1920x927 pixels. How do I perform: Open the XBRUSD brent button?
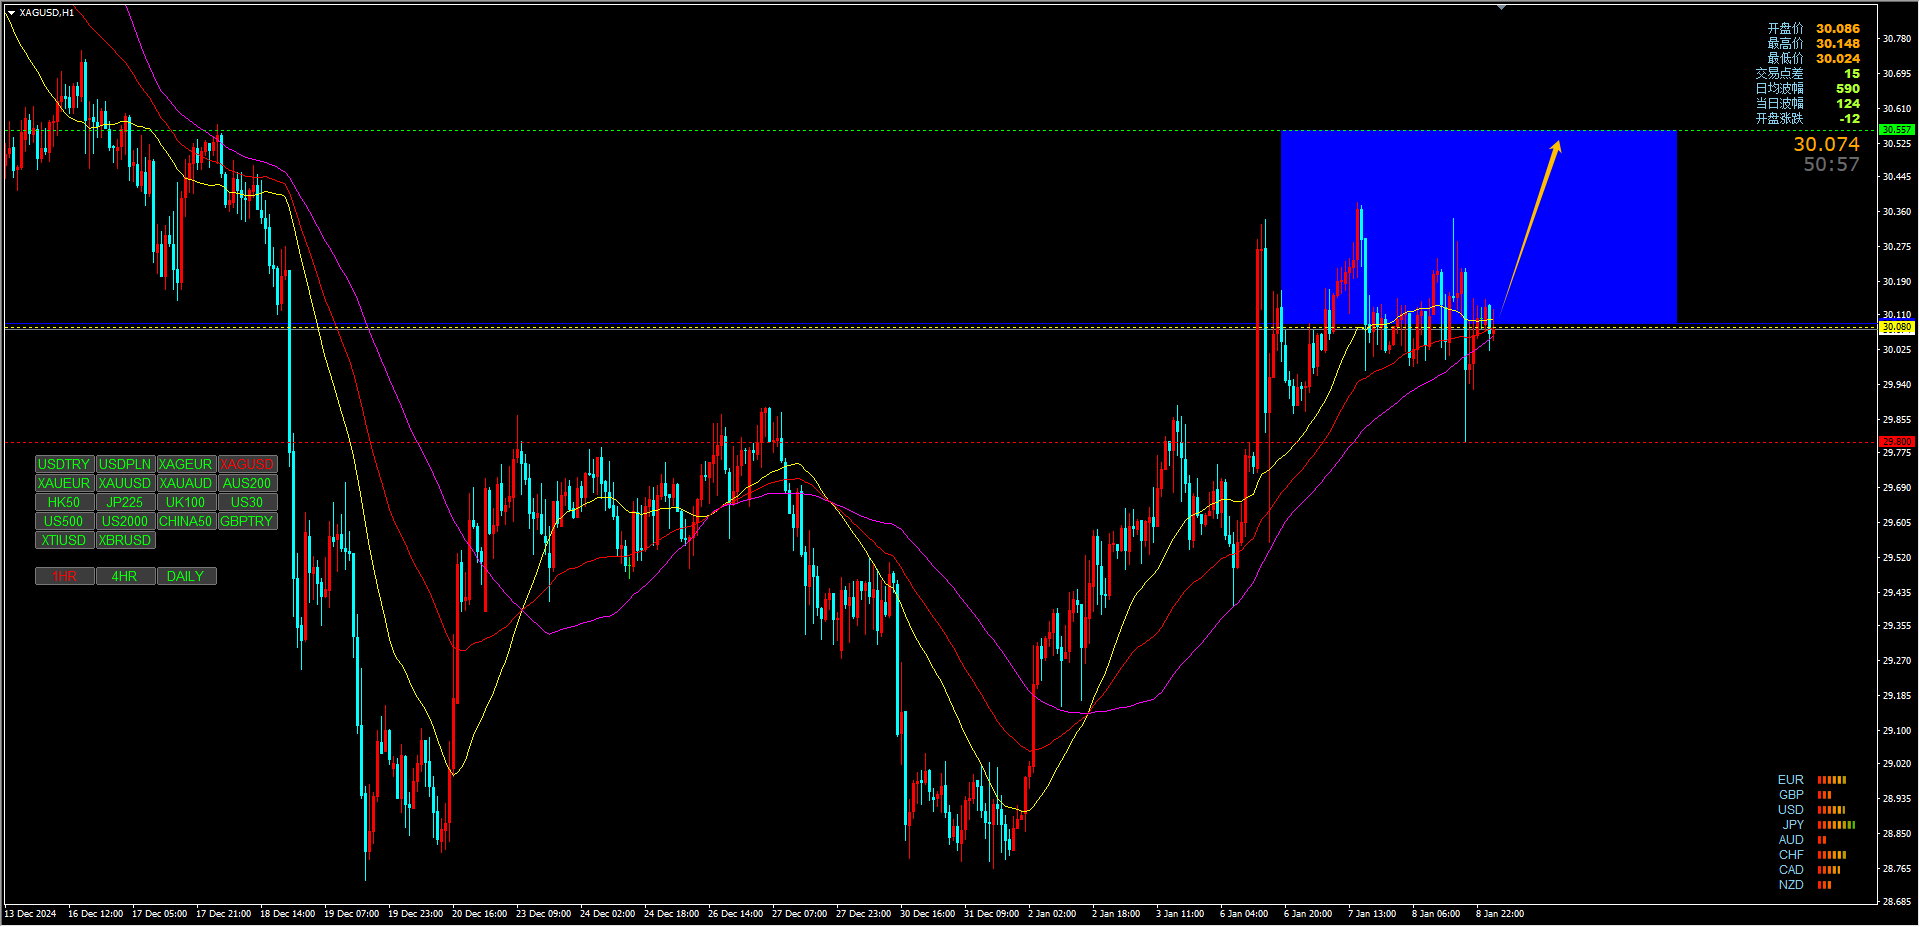125,541
